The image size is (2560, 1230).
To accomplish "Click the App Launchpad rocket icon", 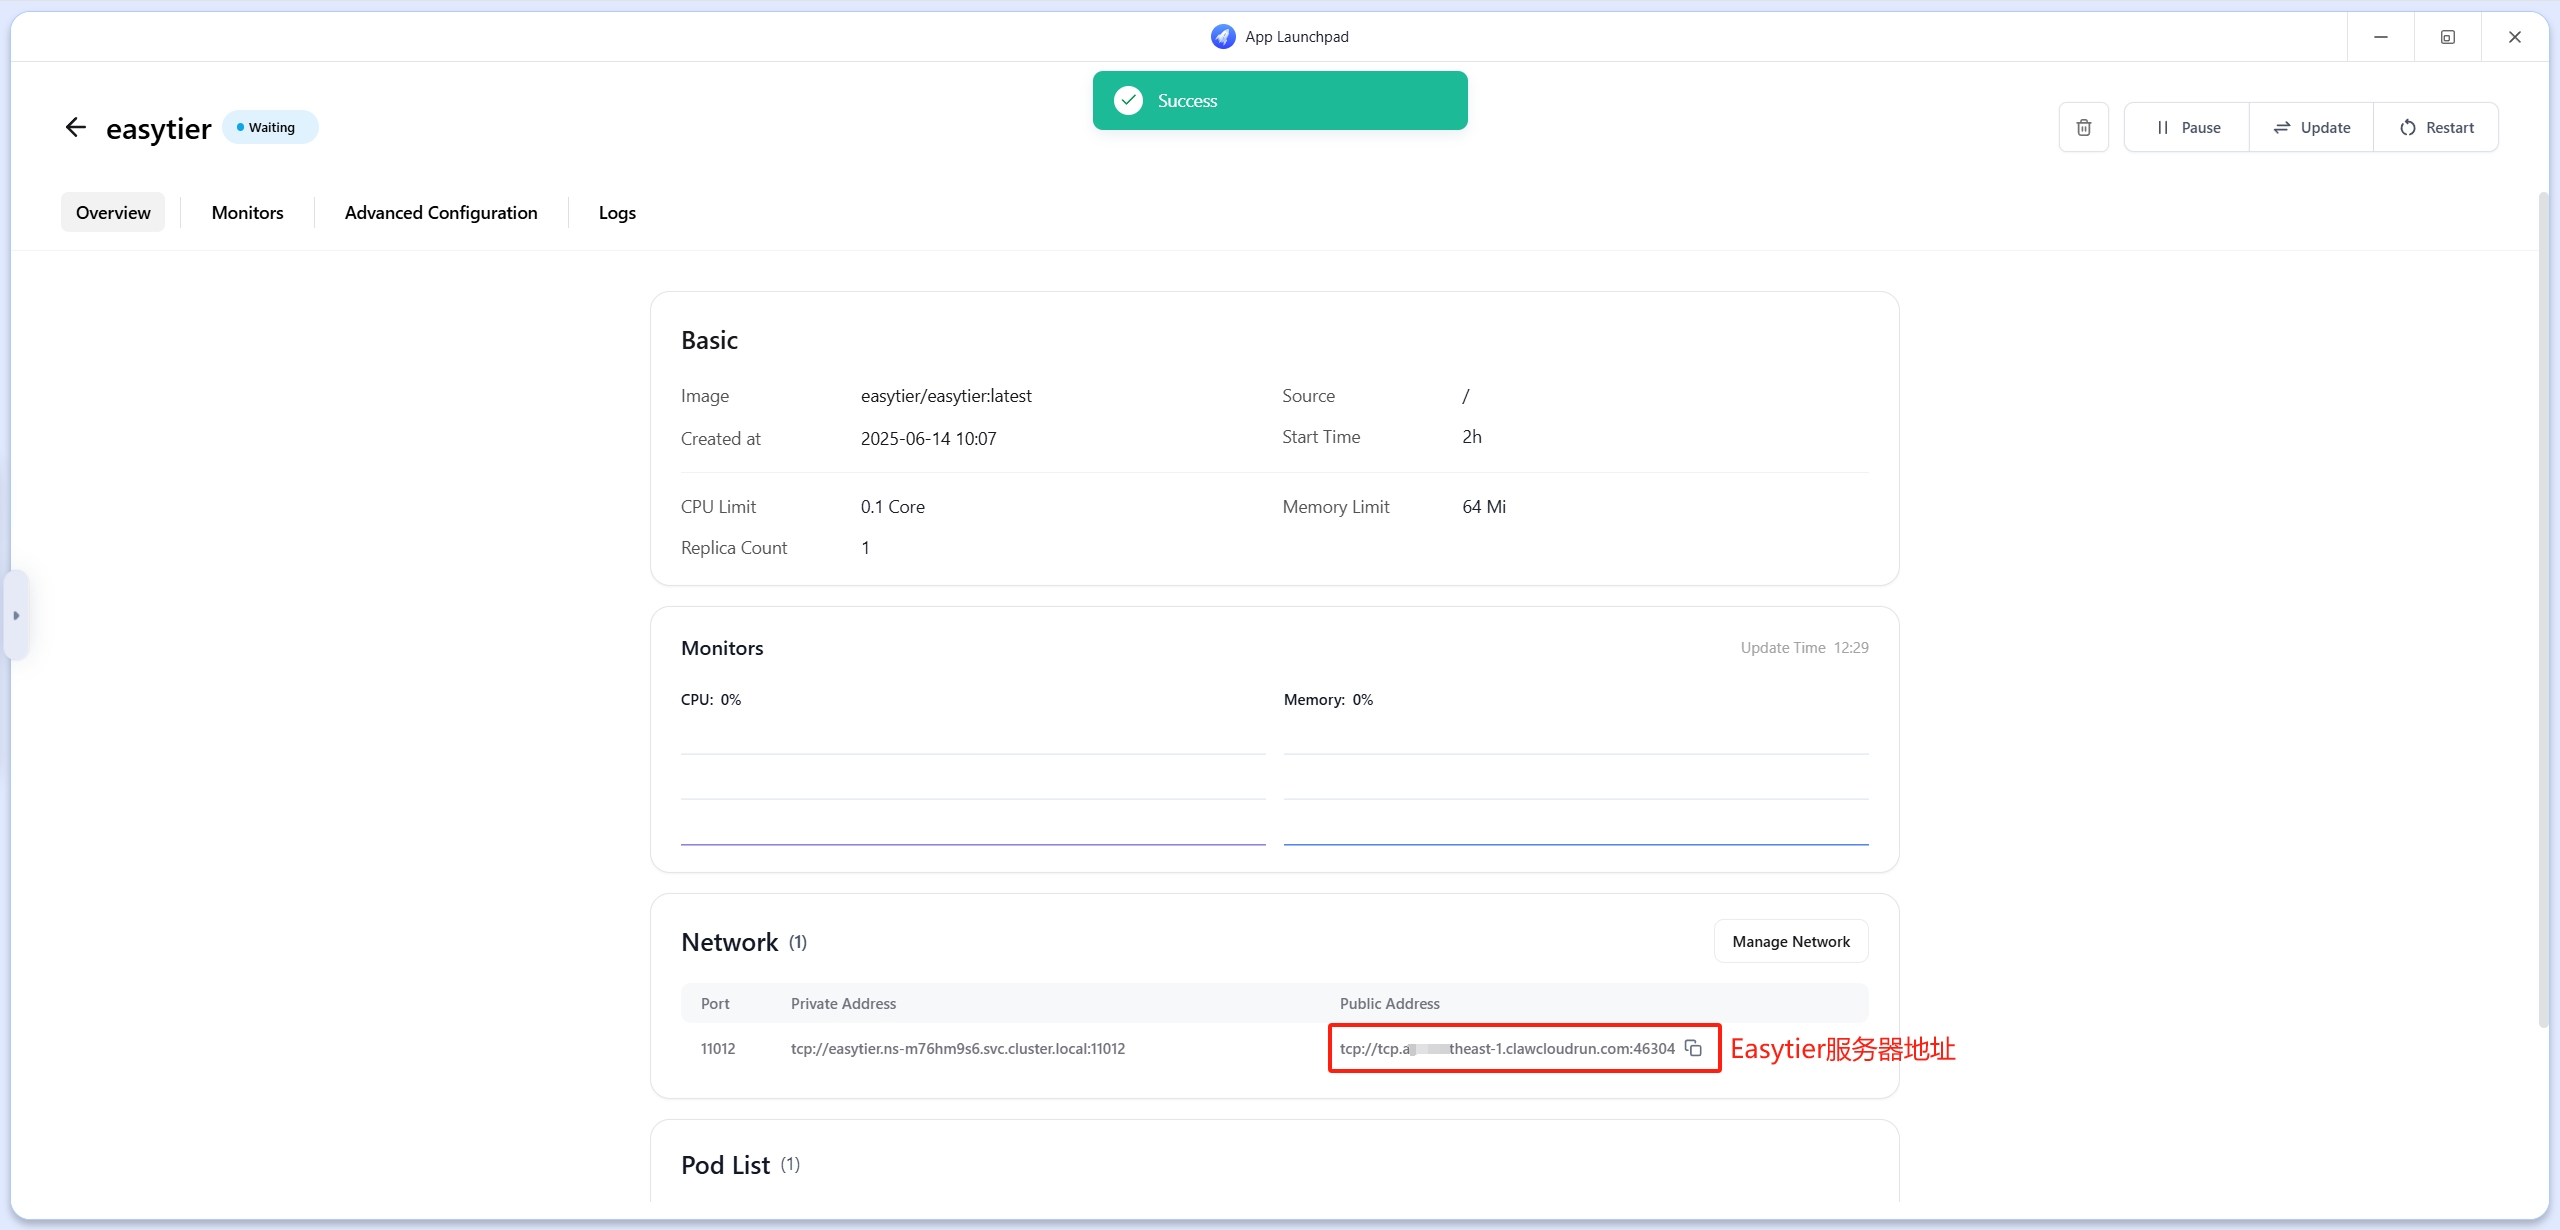I will click(x=1222, y=37).
